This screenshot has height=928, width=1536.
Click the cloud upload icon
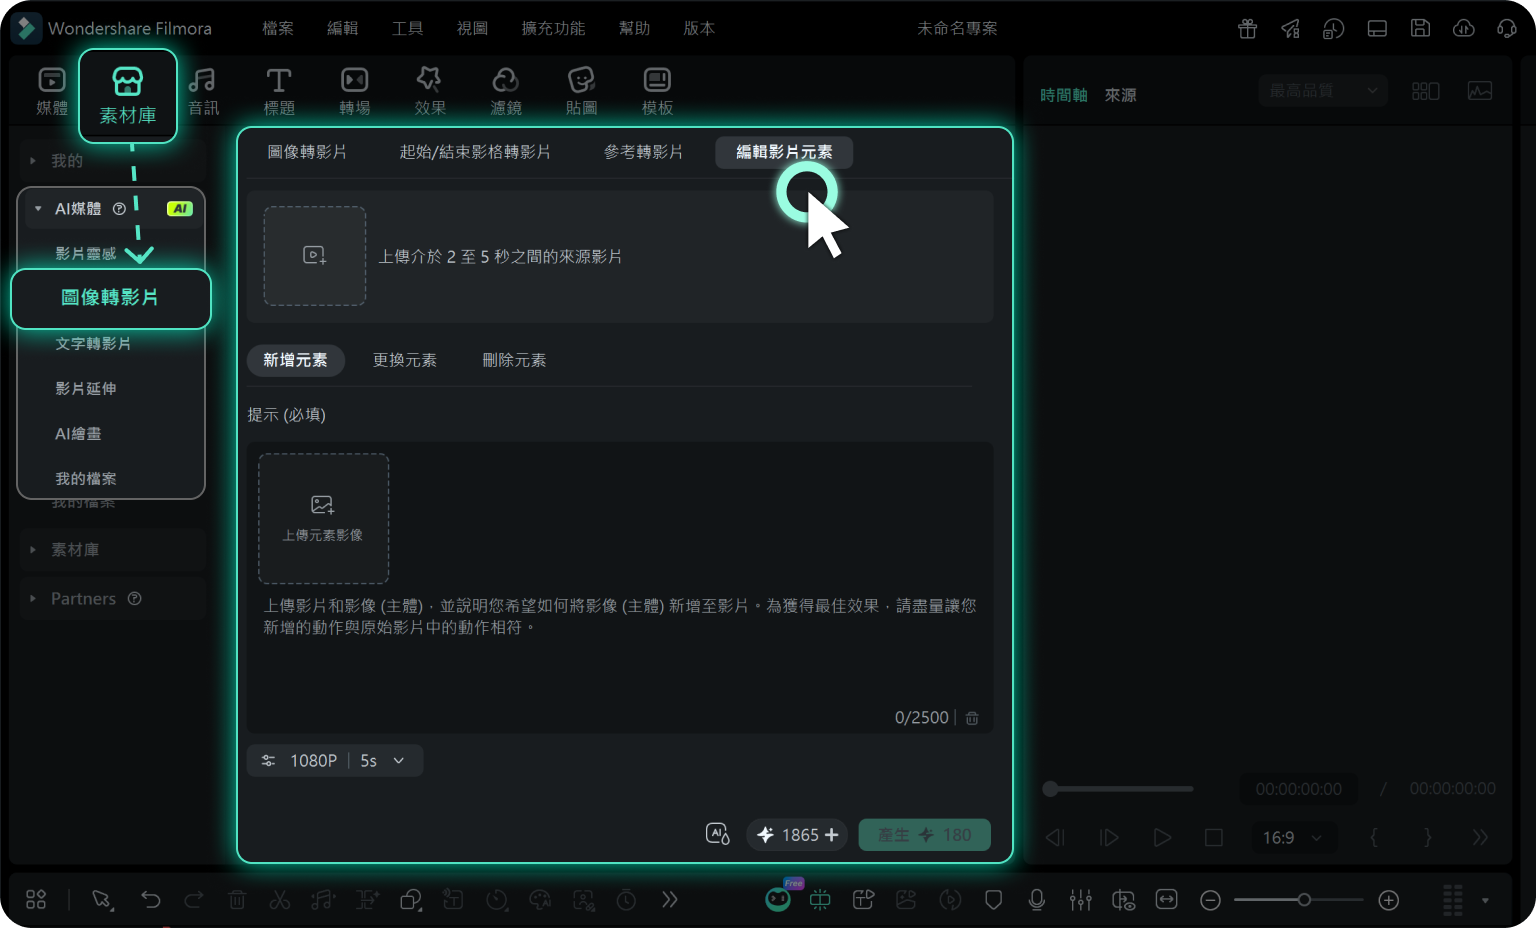(x=1464, y=28)
